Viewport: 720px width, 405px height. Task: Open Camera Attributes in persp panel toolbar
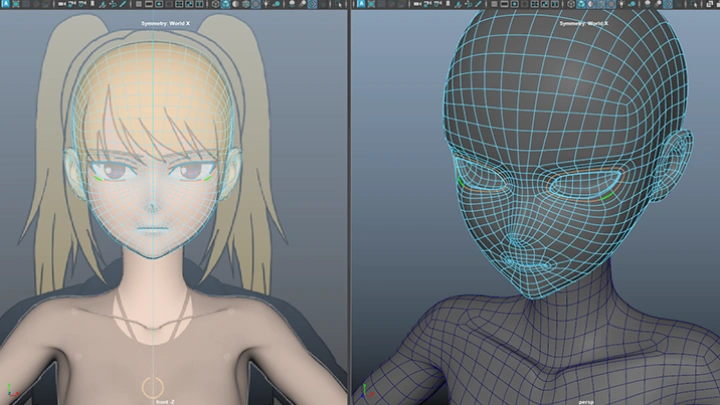tap(439, 4)
